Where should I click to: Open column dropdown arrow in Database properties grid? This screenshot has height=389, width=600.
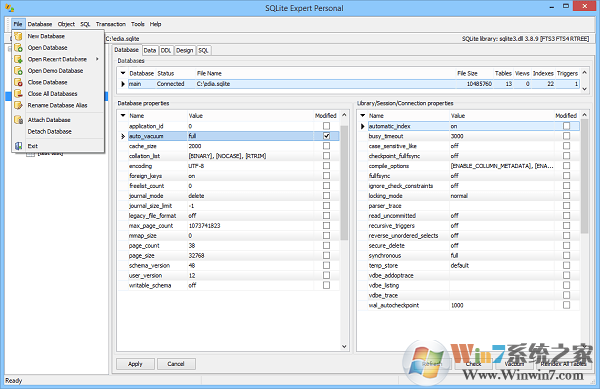click(123, 116)
